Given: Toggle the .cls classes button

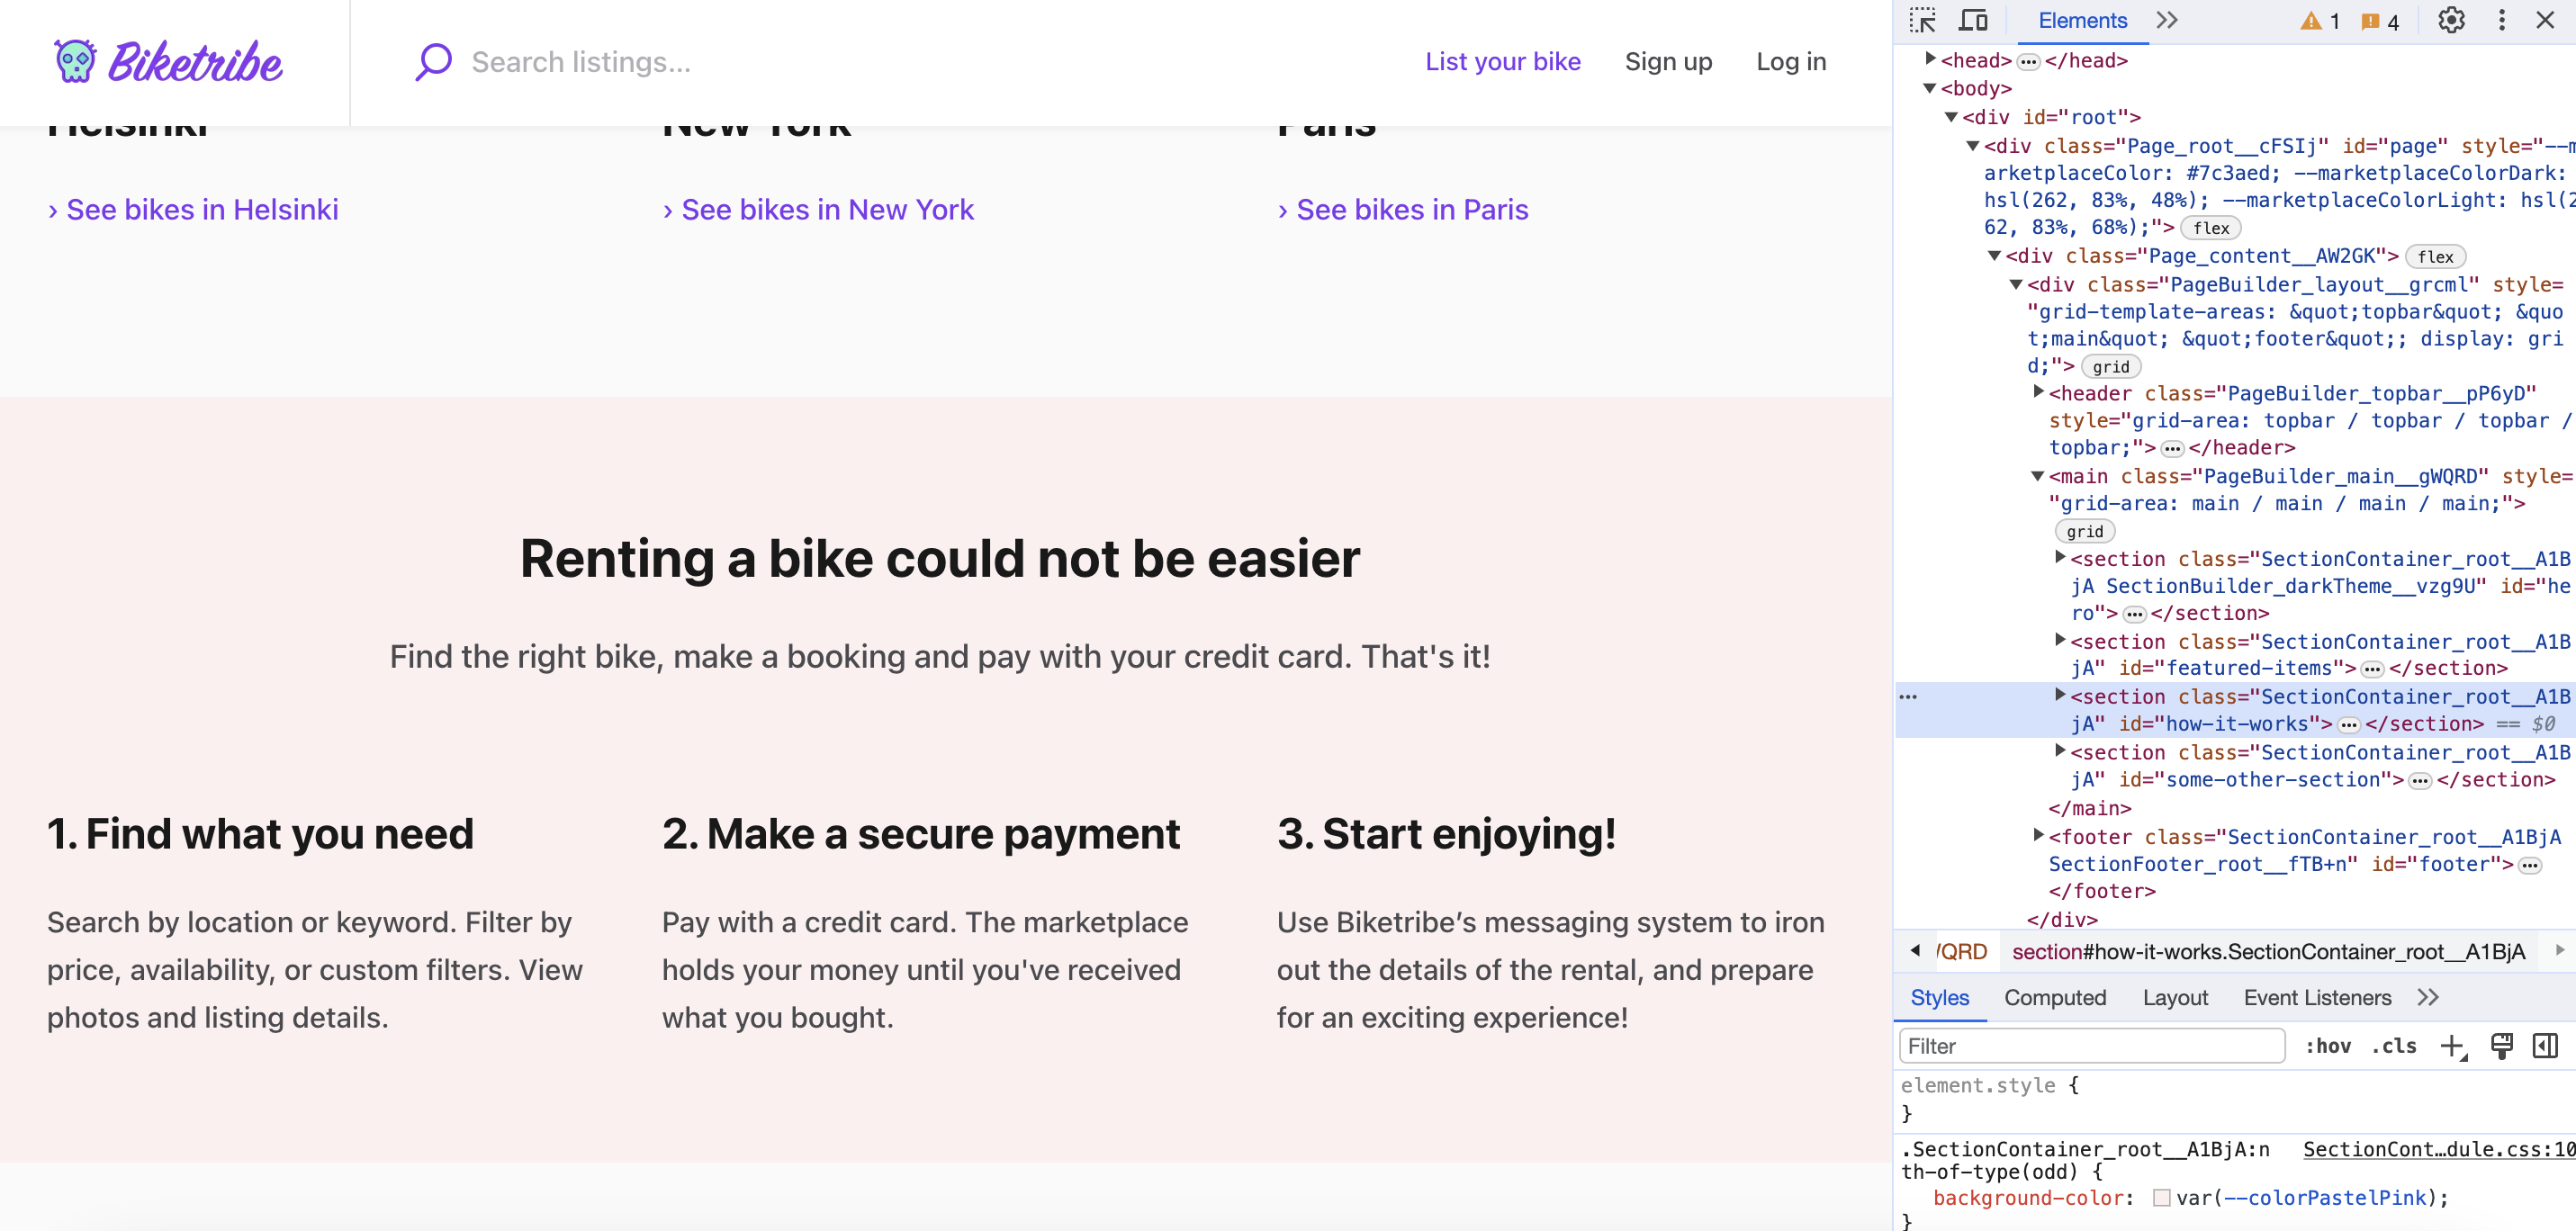Looking at the screenshot, I should [x=2393, y=1046].
